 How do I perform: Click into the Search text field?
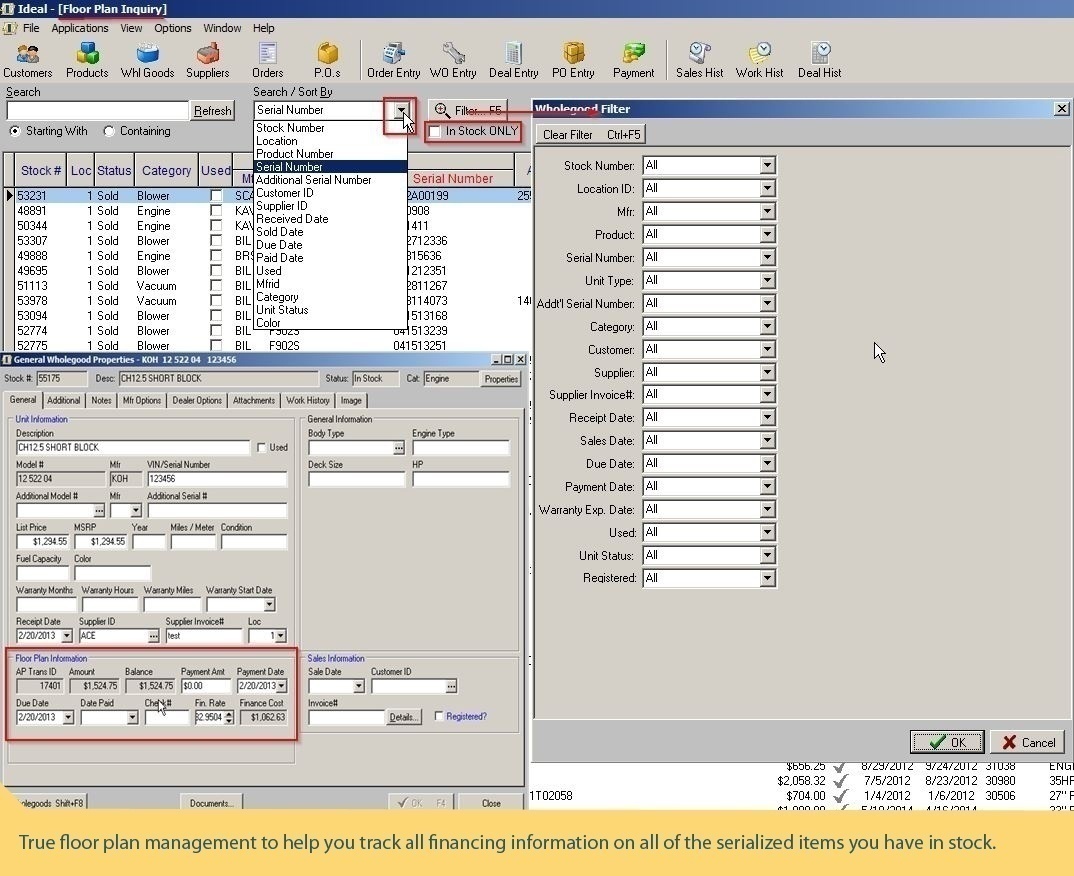[x=97, y=111]
